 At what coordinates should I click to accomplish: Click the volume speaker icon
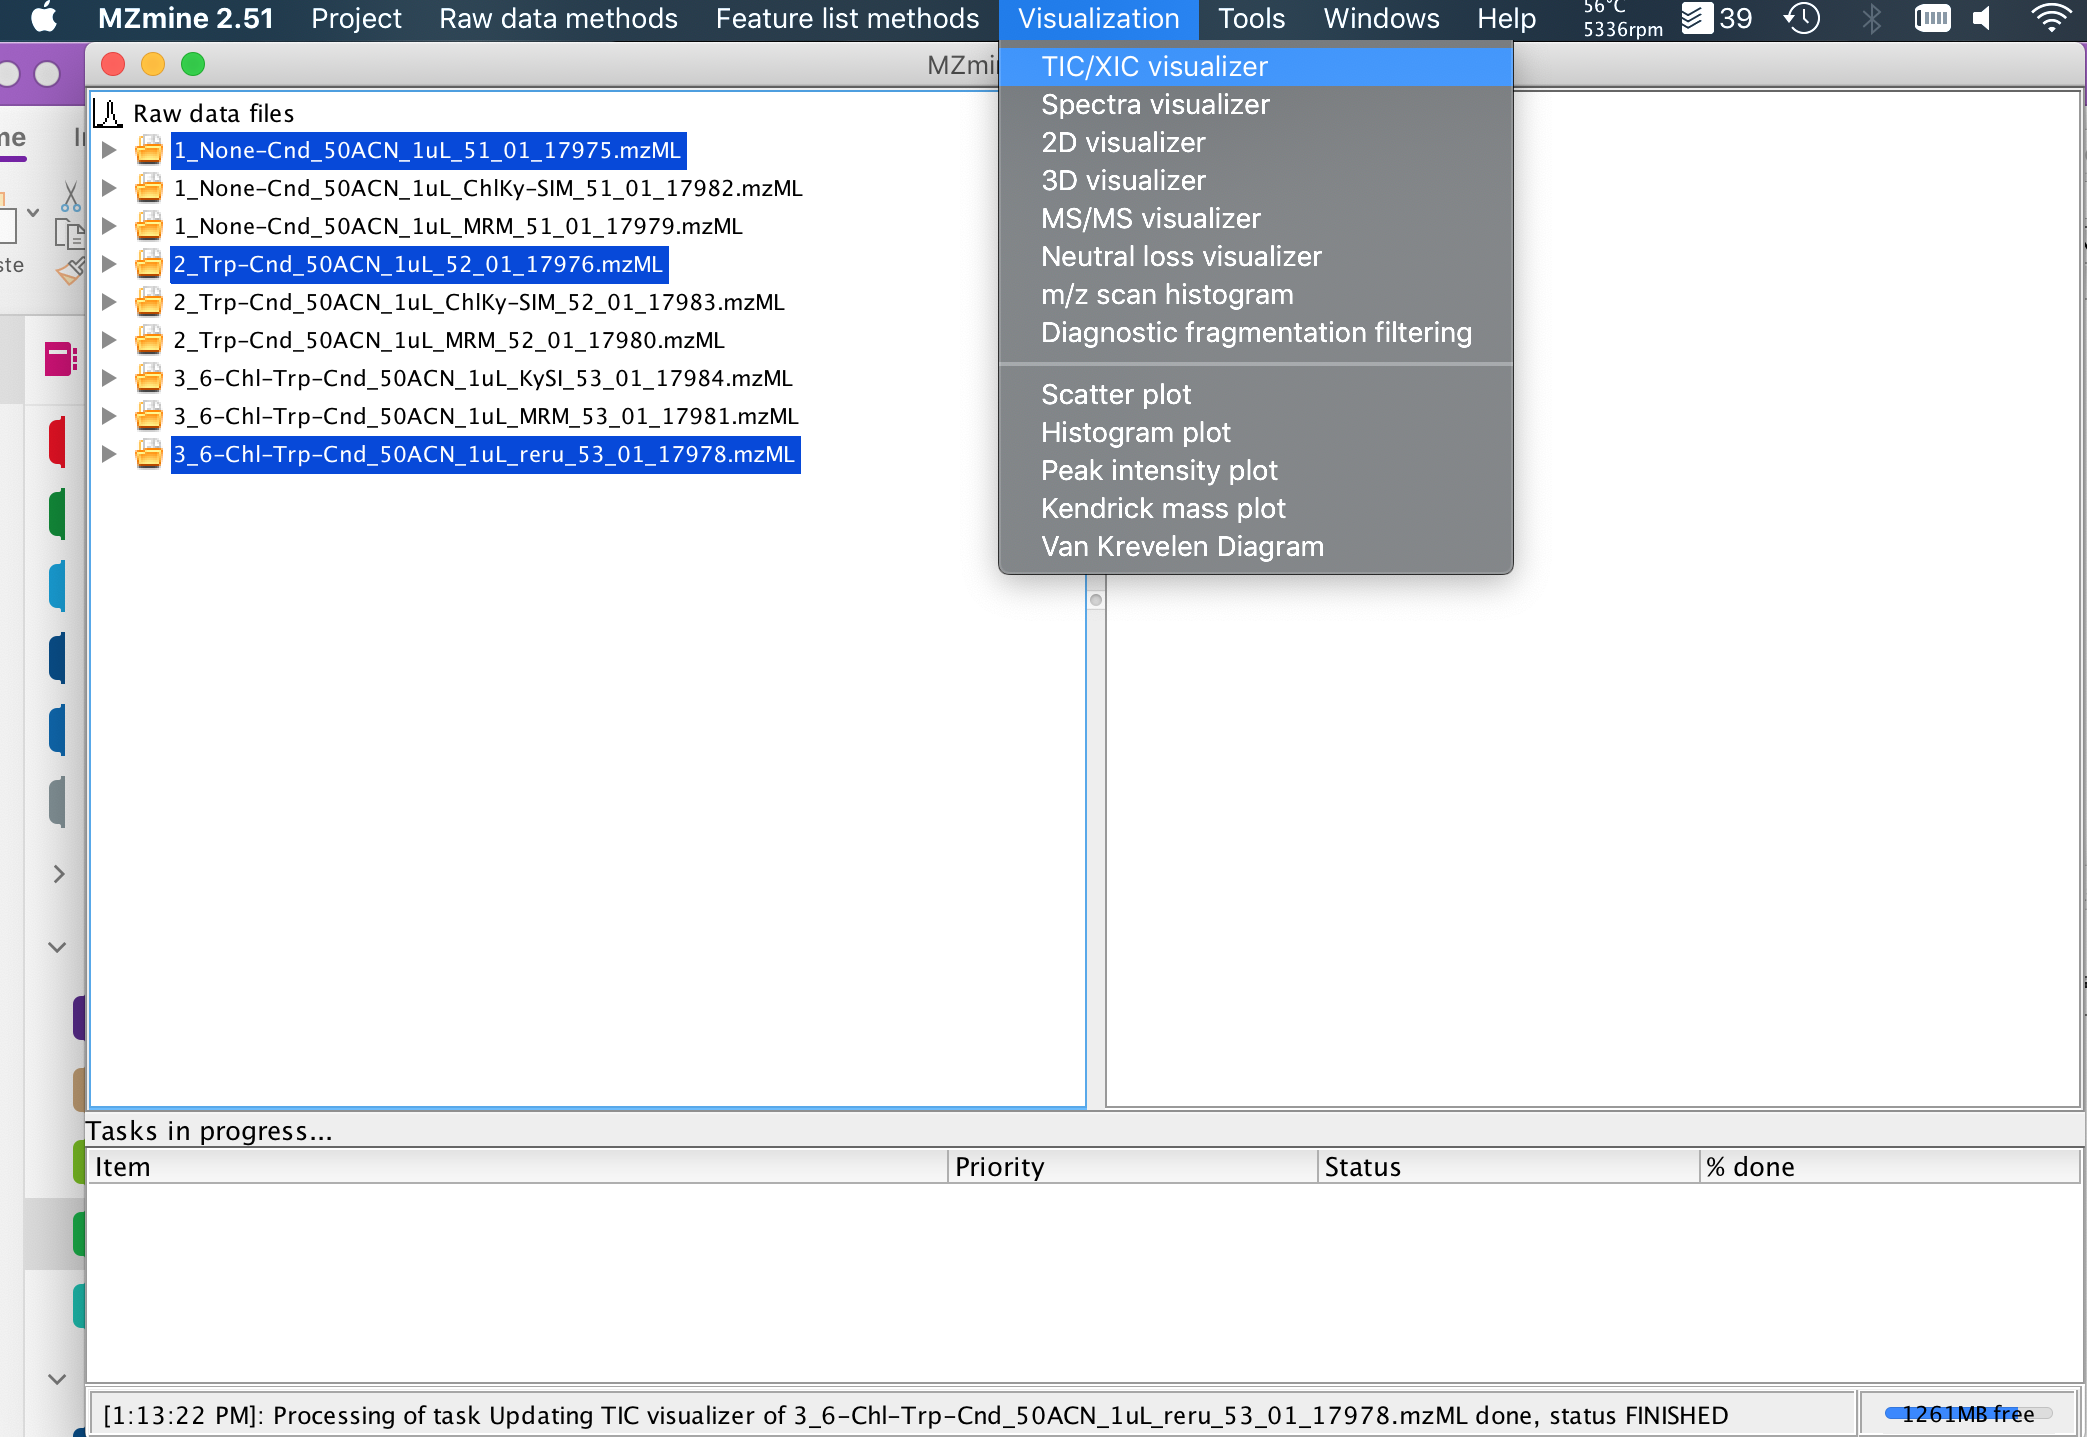[1982, 18]
